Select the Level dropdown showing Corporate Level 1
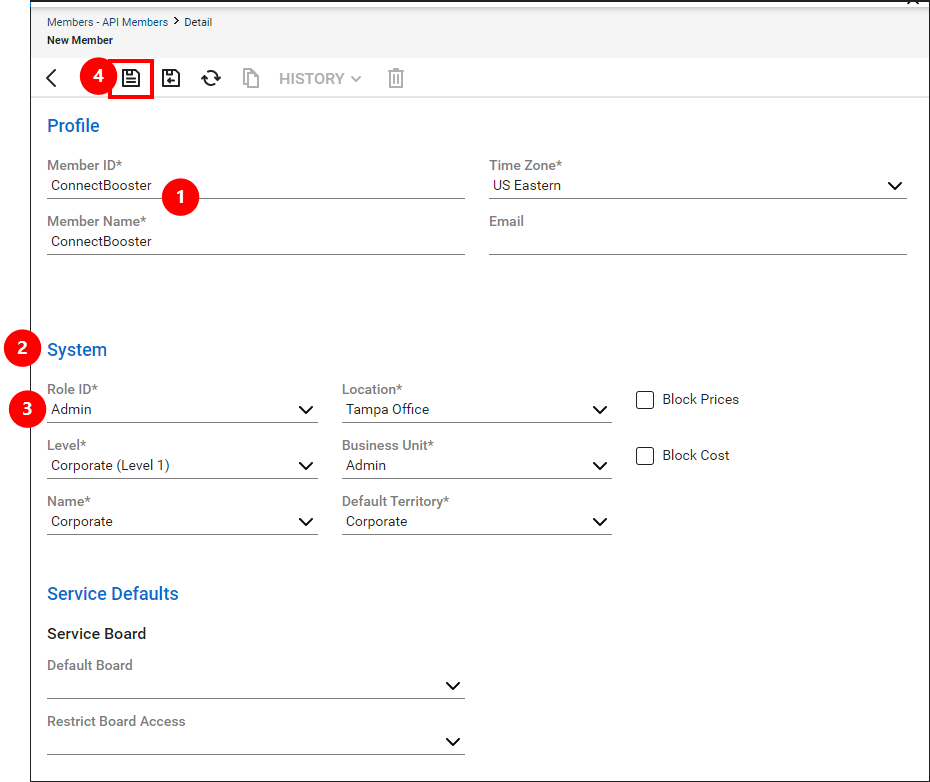This screenshot has width=930, height=782. 306,465
